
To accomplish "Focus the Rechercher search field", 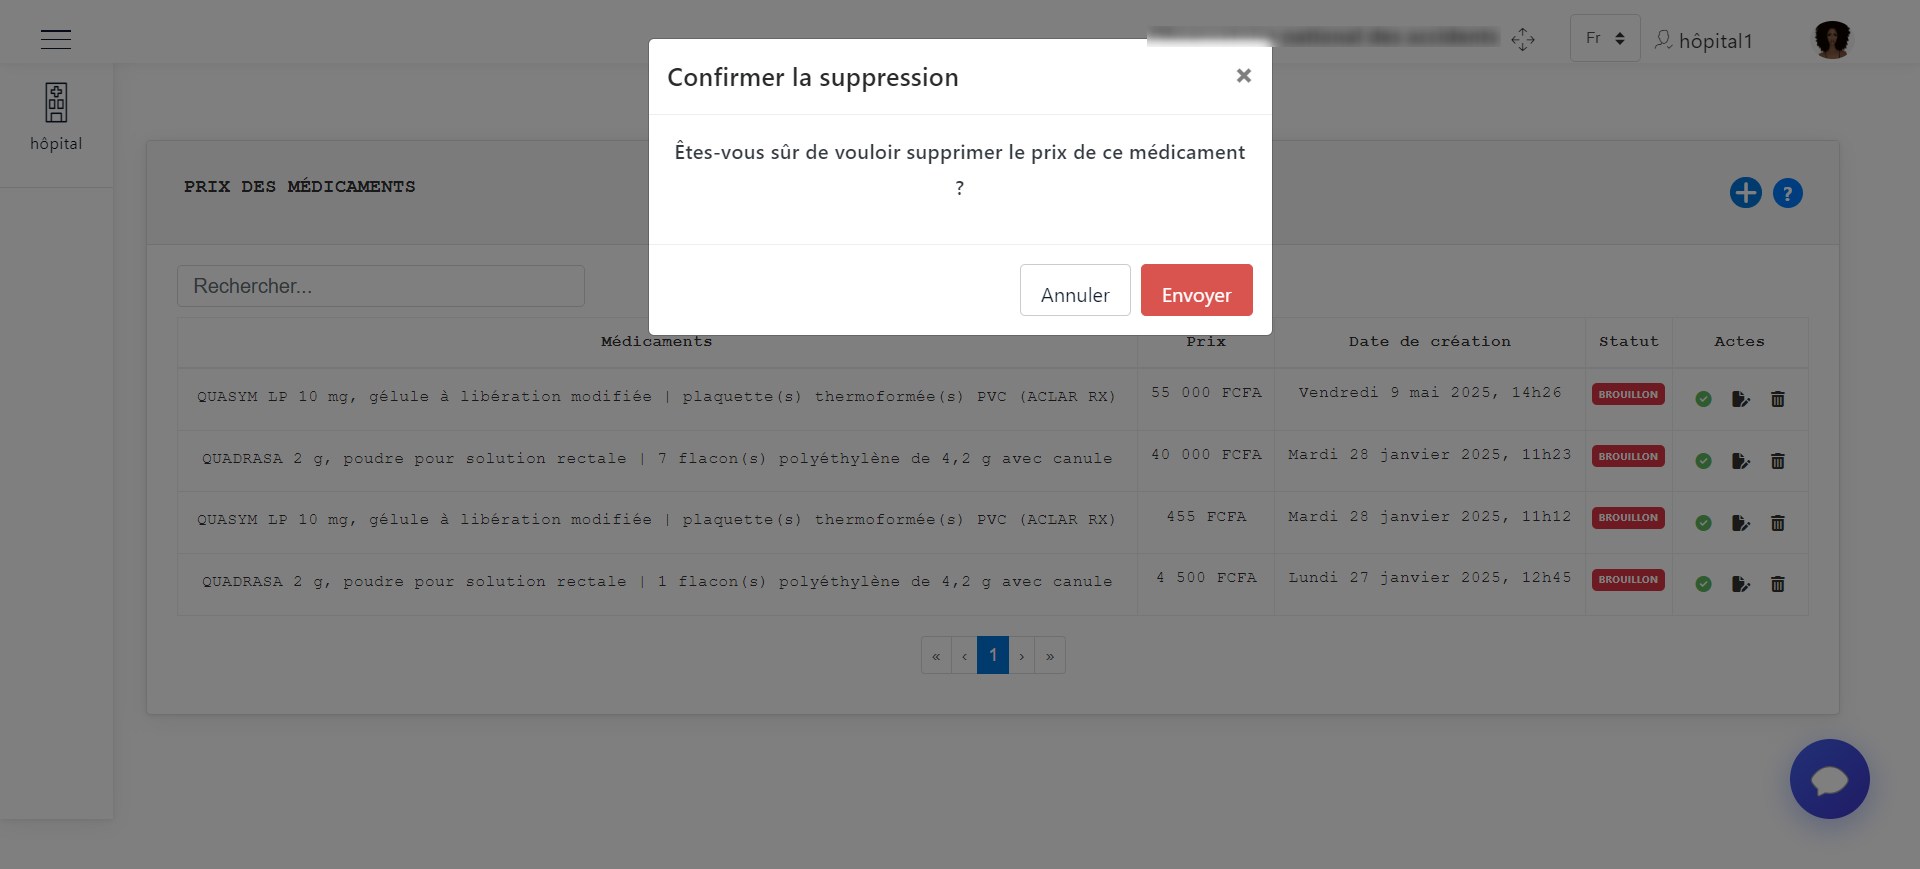I will 381,286.
